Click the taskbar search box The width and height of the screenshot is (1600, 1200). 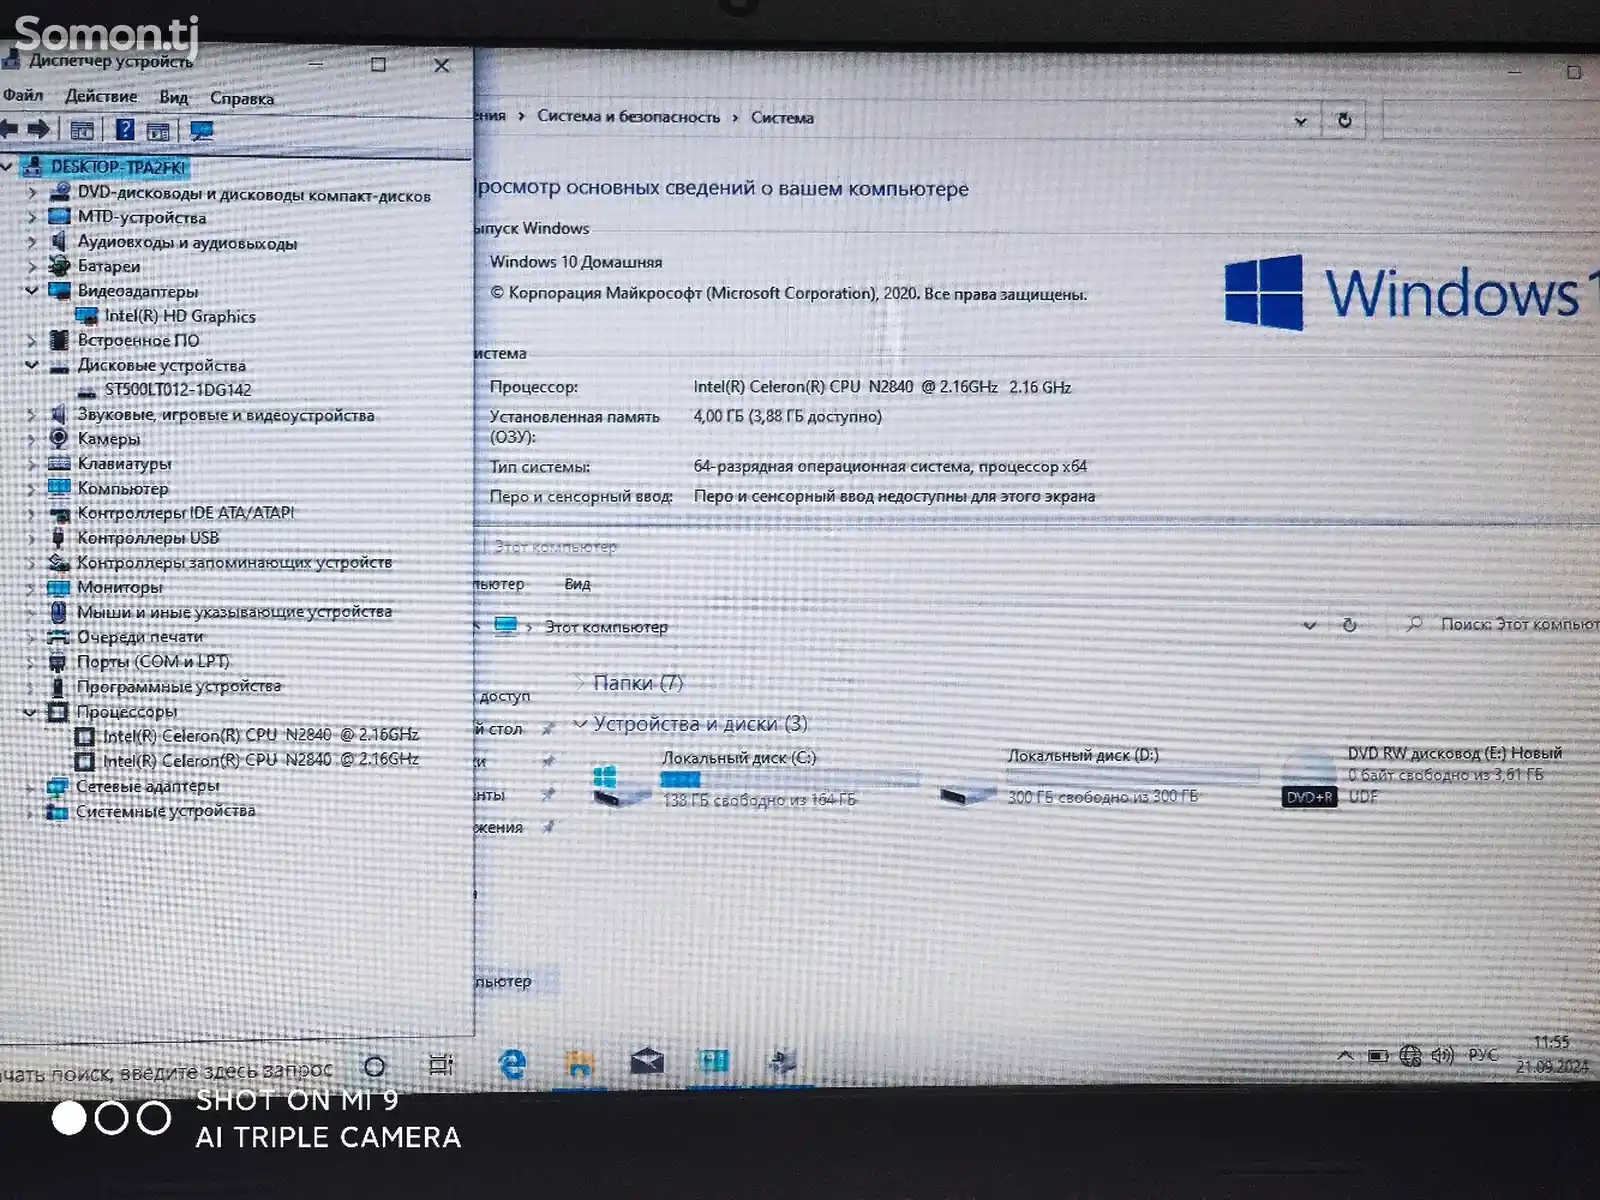pos(170,1071)
